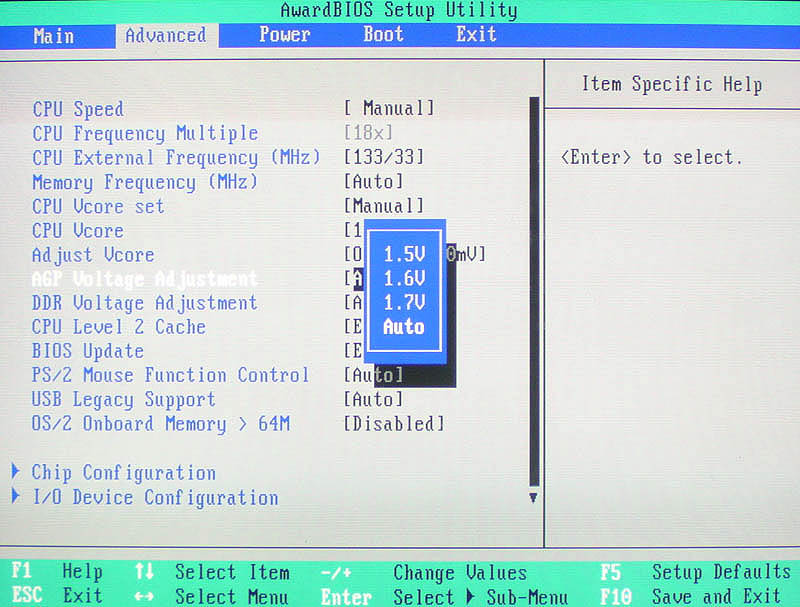Select the CPU External Frequency 133/33 value
The width and height of the screenshot is (800, 607).
(x=384, y=157)
